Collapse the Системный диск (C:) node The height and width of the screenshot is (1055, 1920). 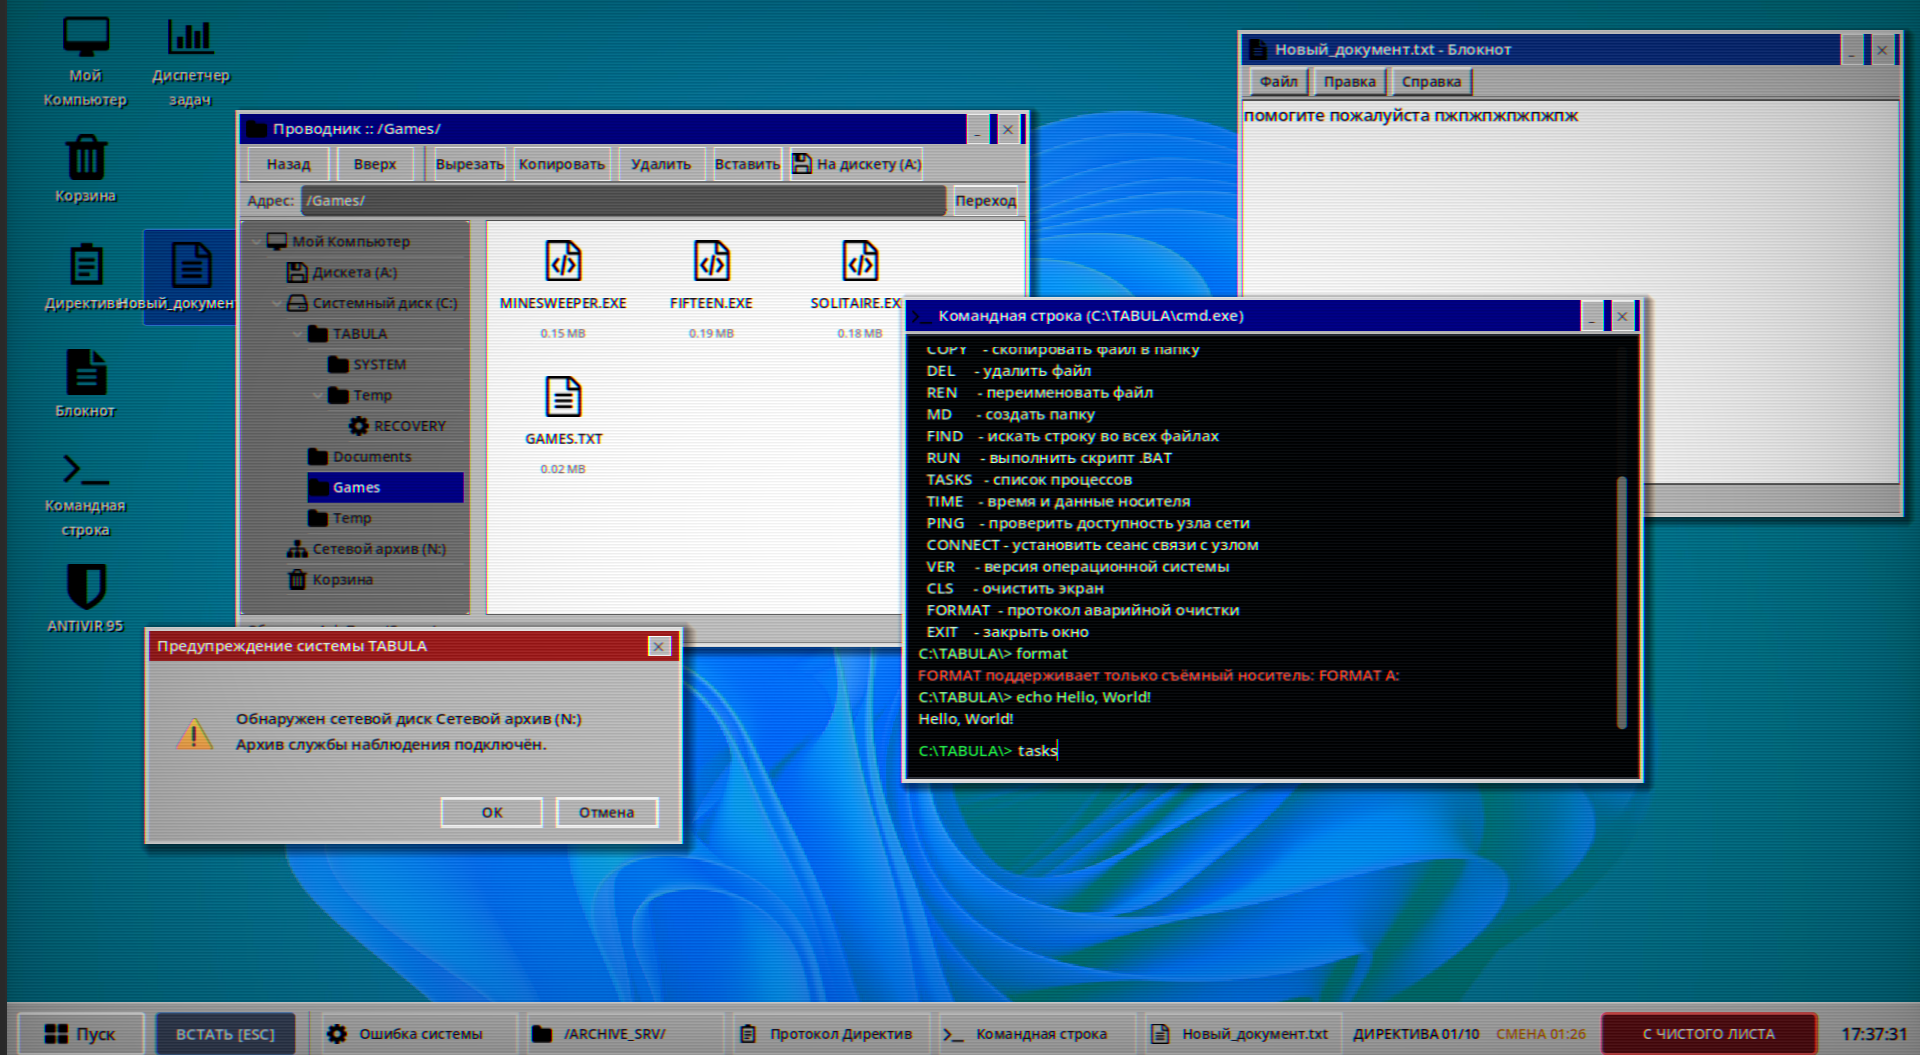coord(277,303)
